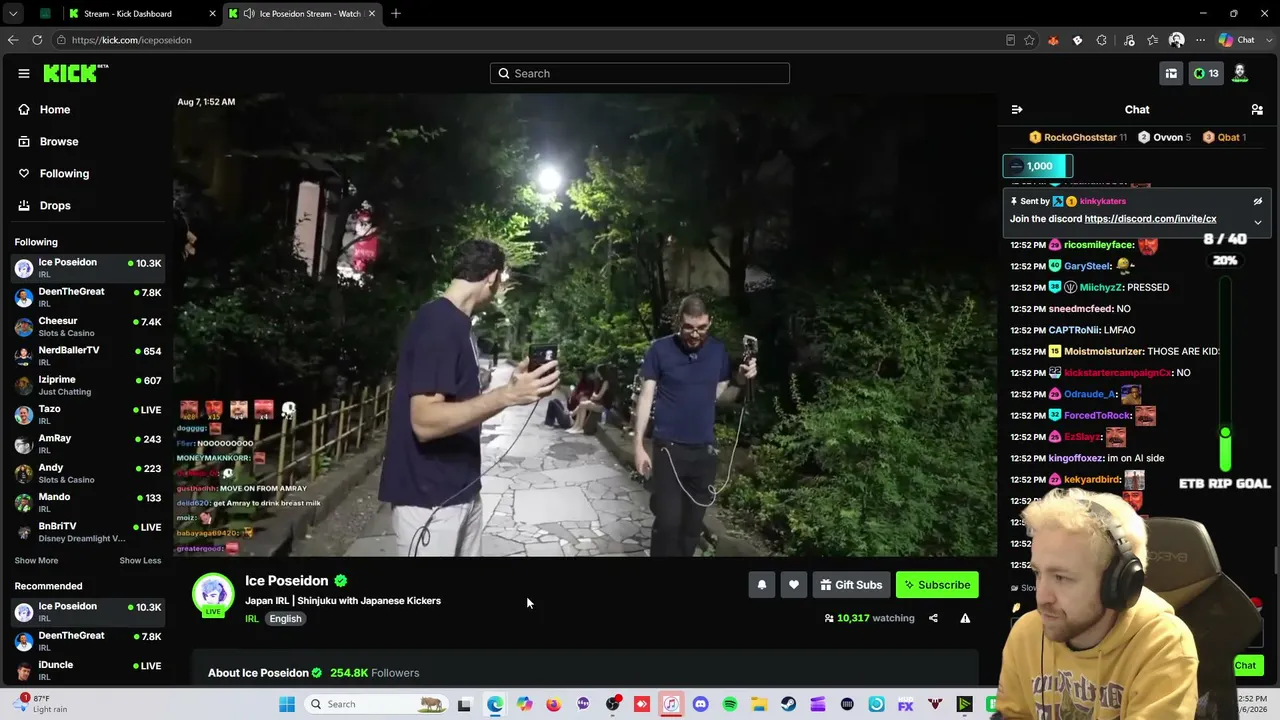Open browser settings and more menu
The image size is (1280, 720).
pos(1200,40)
